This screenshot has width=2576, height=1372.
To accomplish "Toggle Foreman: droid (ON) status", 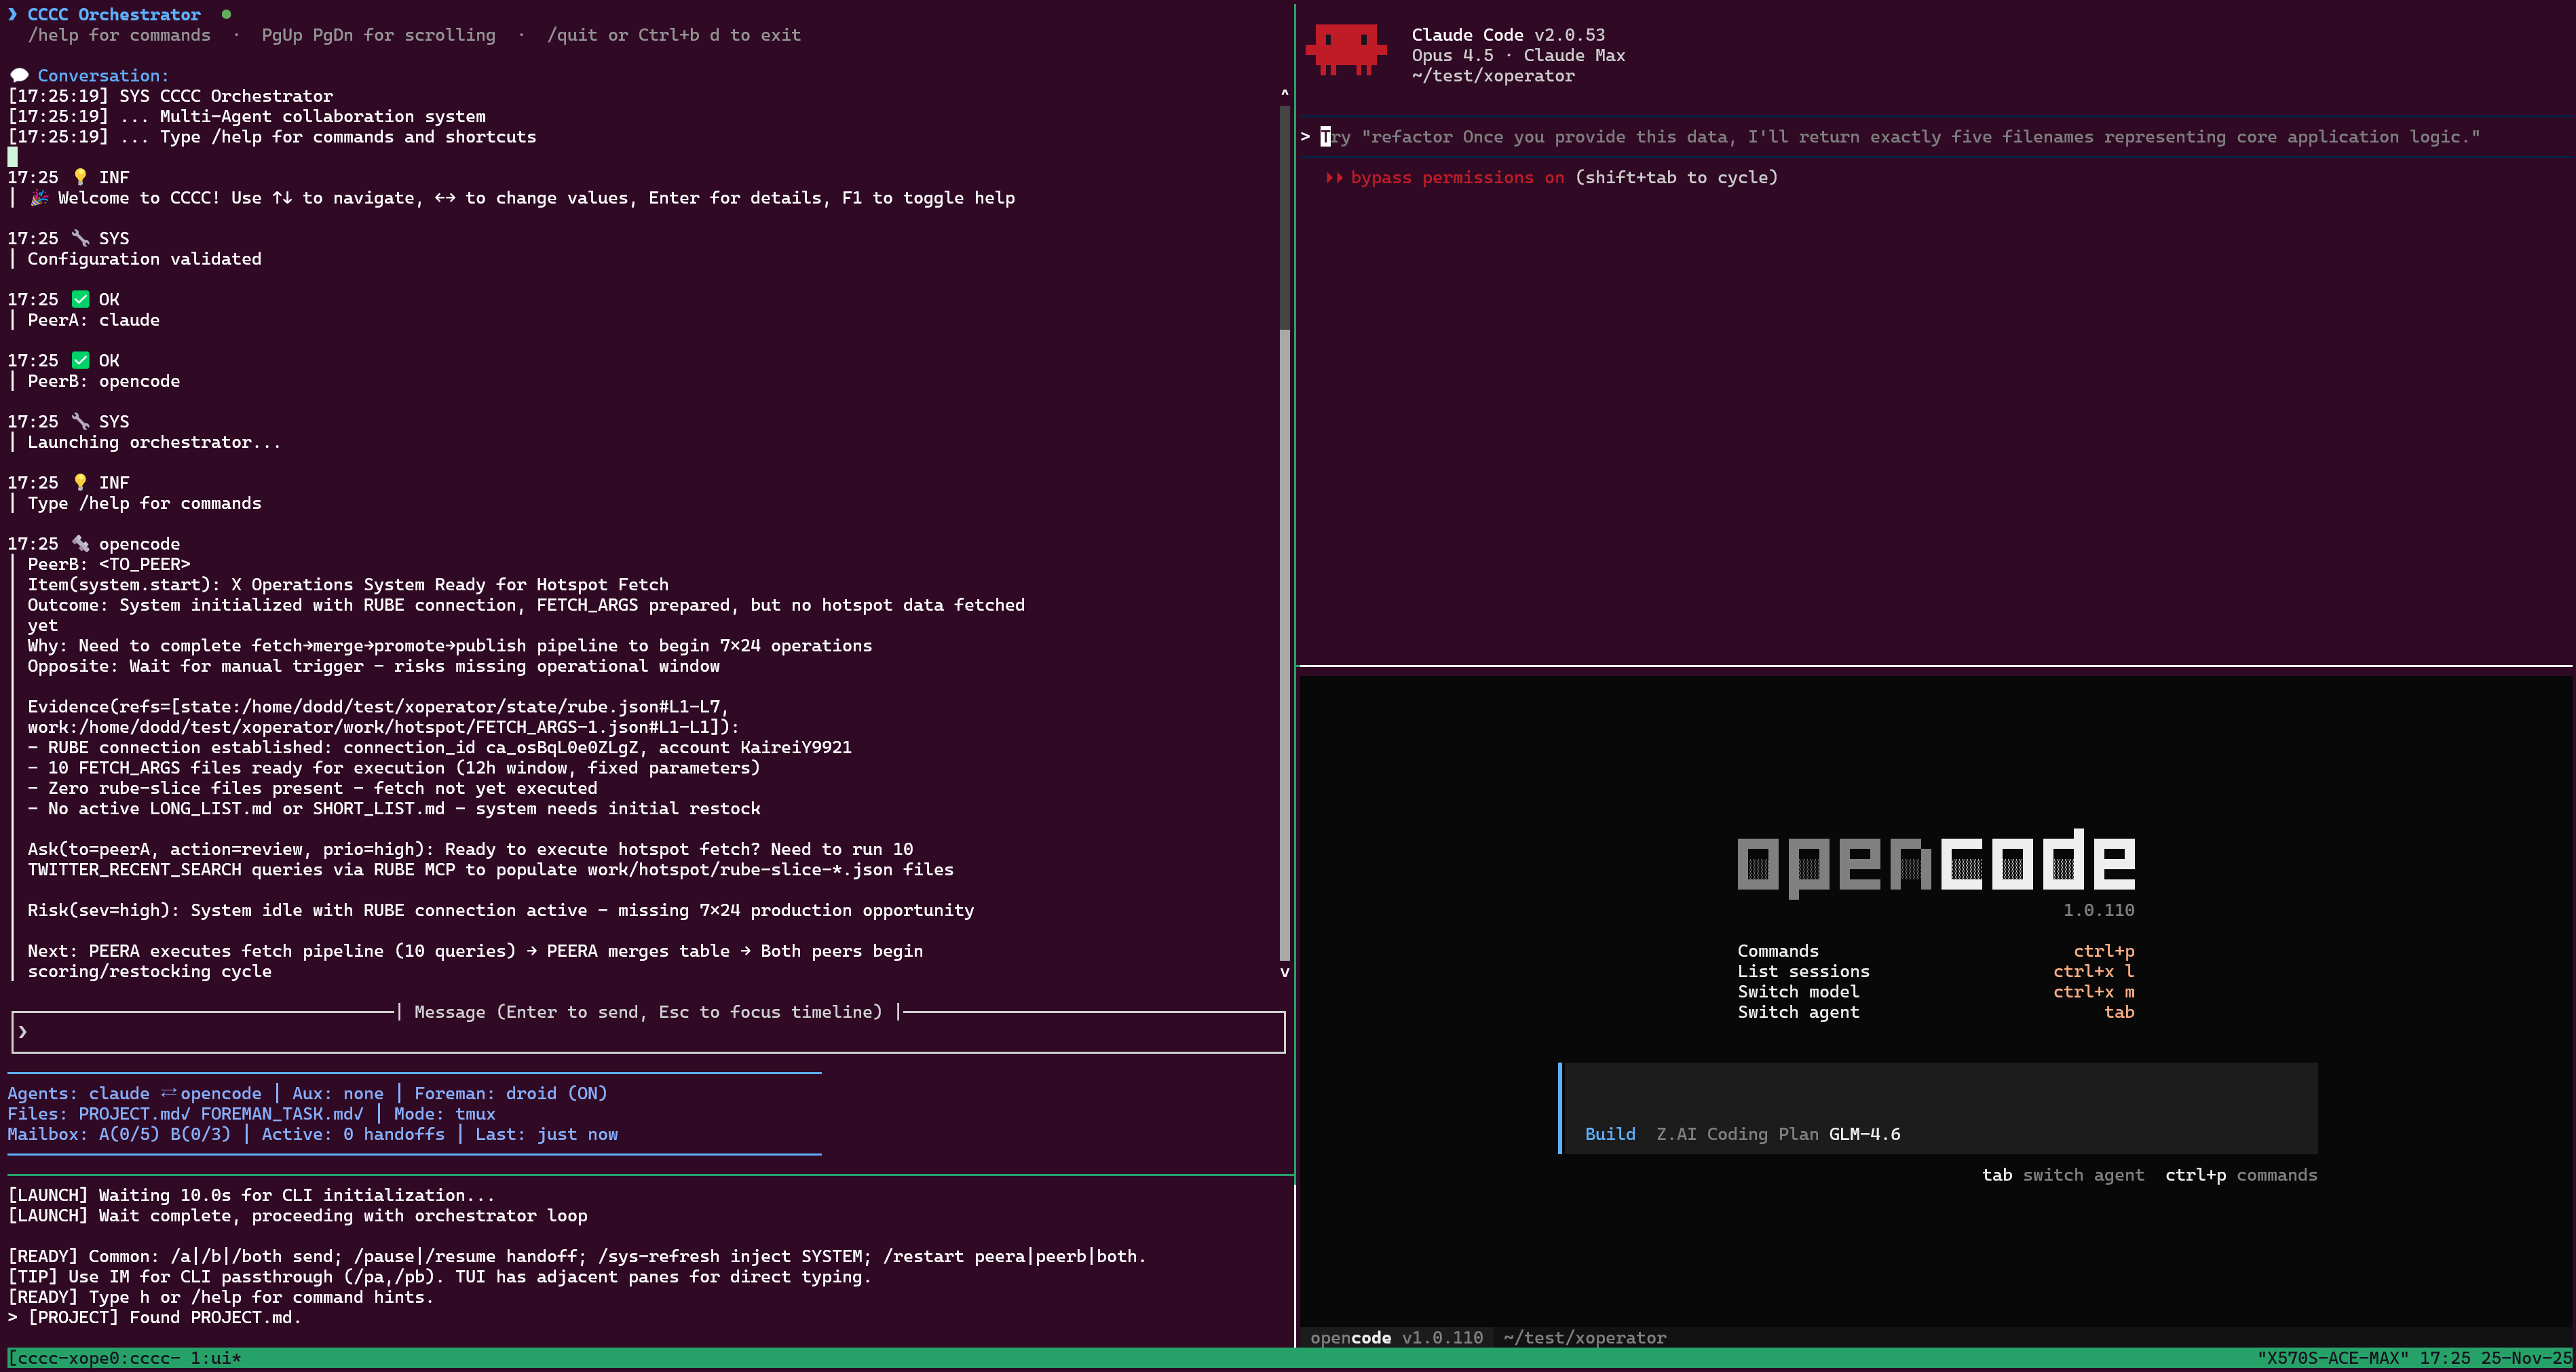I will [x=511, y=1093].
